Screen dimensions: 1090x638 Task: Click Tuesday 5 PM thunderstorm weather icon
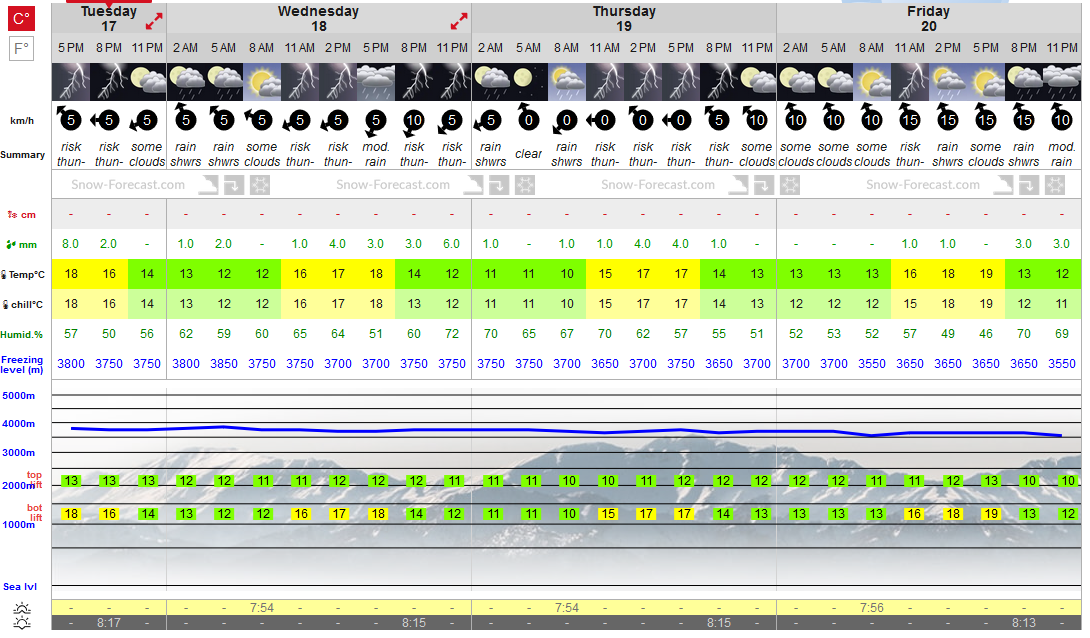coord(71,82)
